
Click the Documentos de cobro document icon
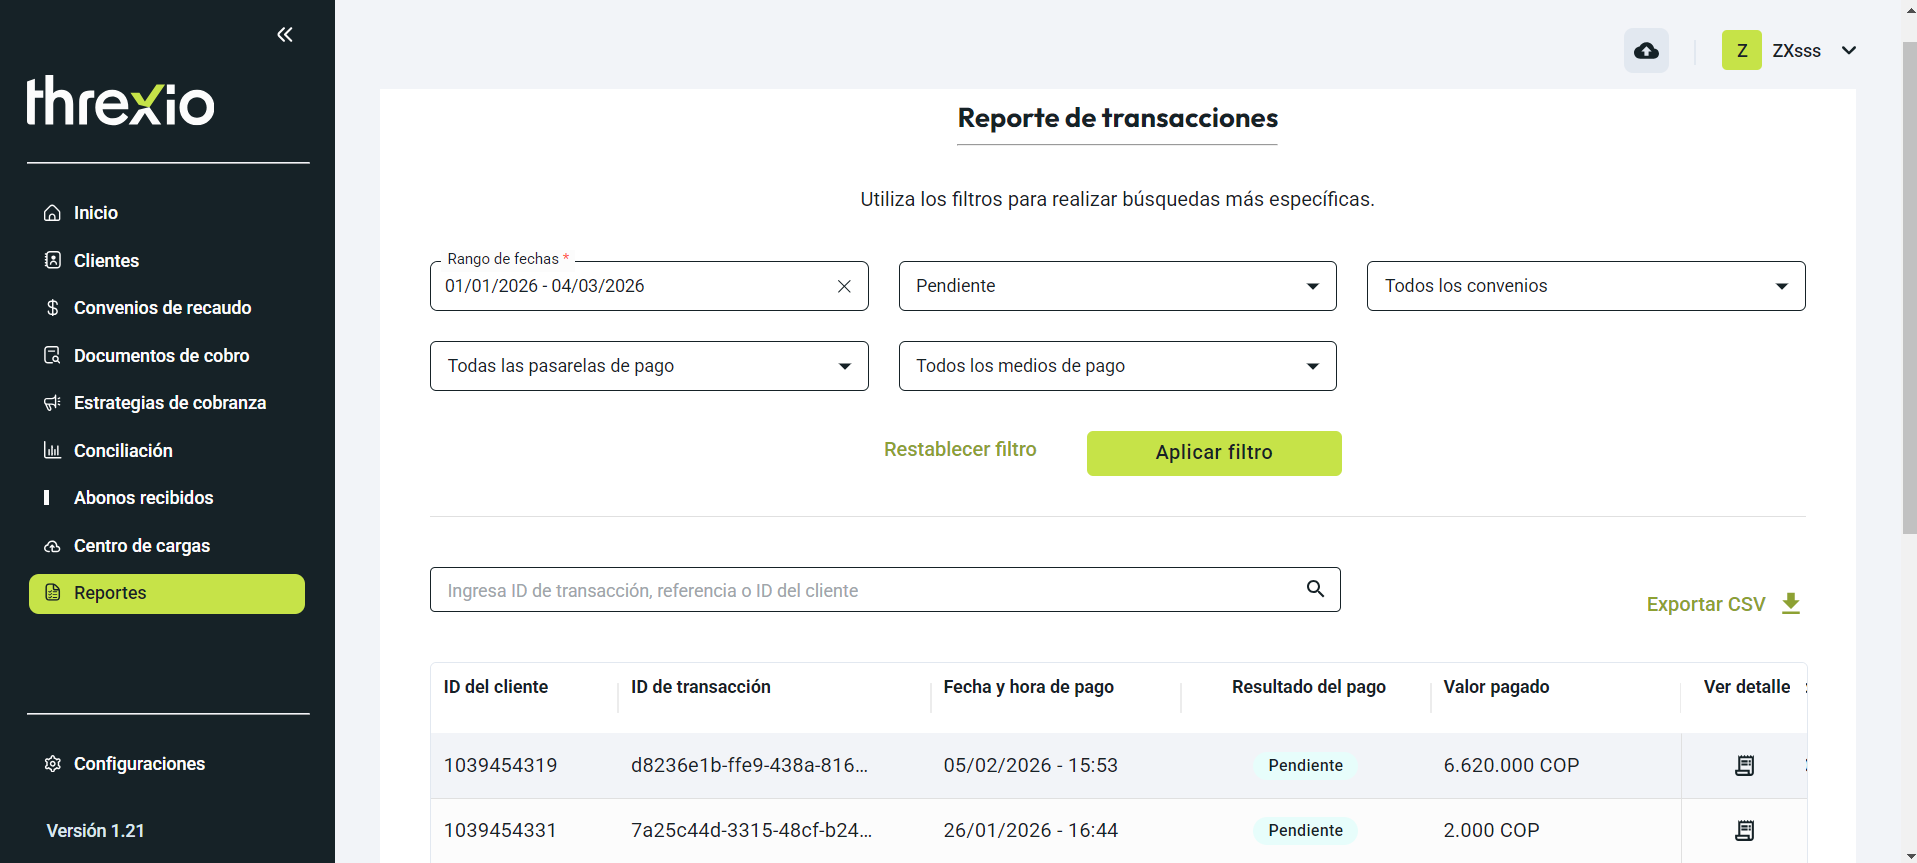tap(52, 355)
